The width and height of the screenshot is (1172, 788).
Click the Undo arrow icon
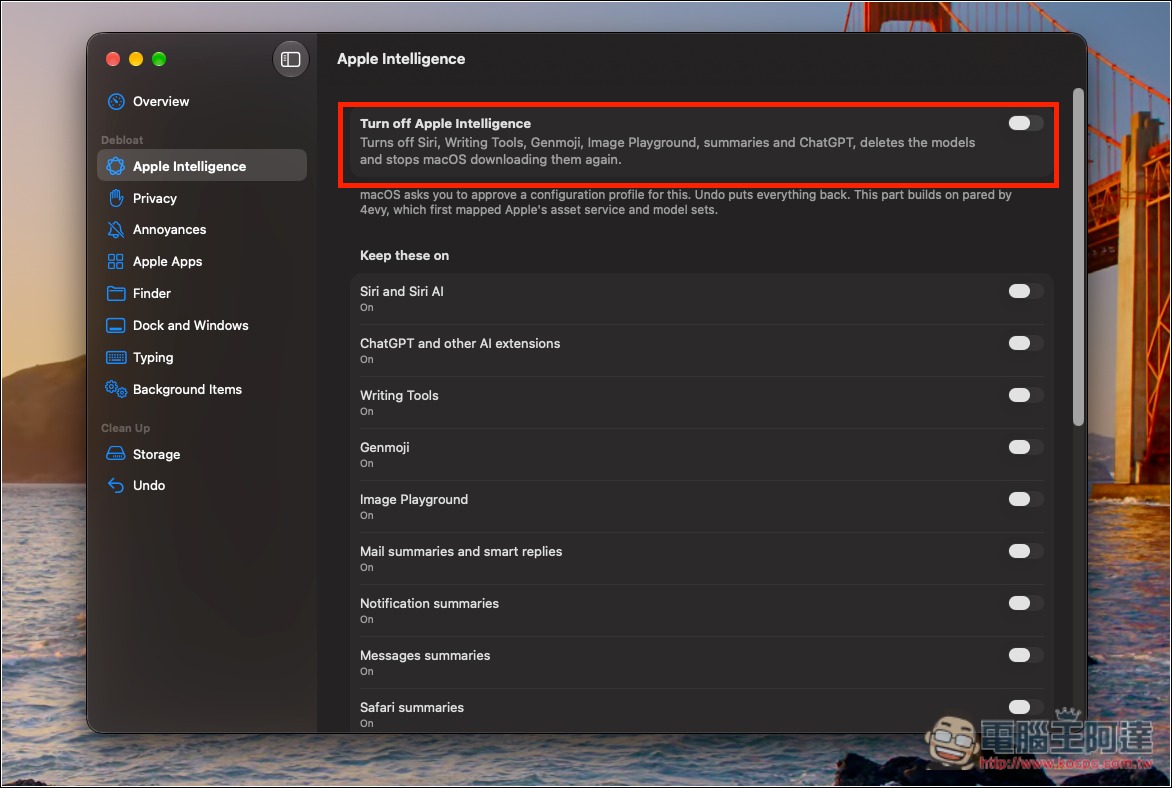(x=116, y=485)
